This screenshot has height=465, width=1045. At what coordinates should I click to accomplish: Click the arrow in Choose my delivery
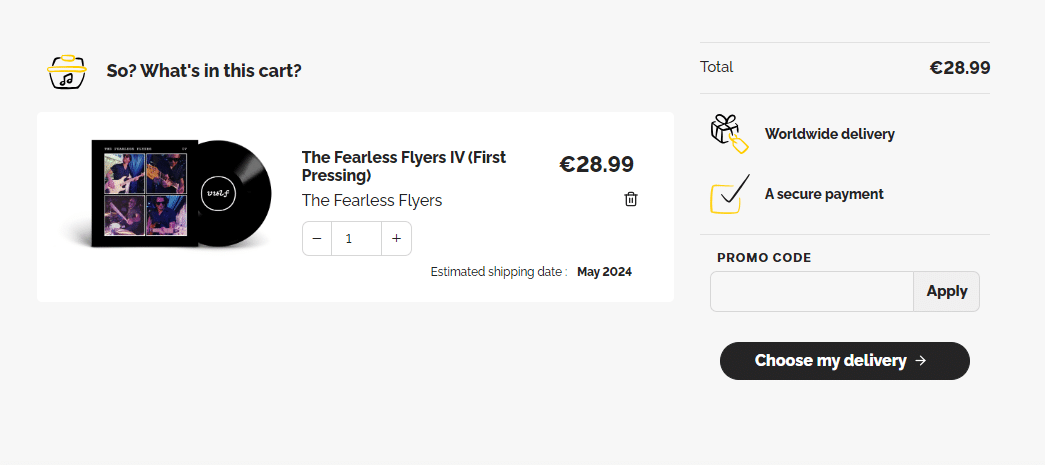pos(920,360)
